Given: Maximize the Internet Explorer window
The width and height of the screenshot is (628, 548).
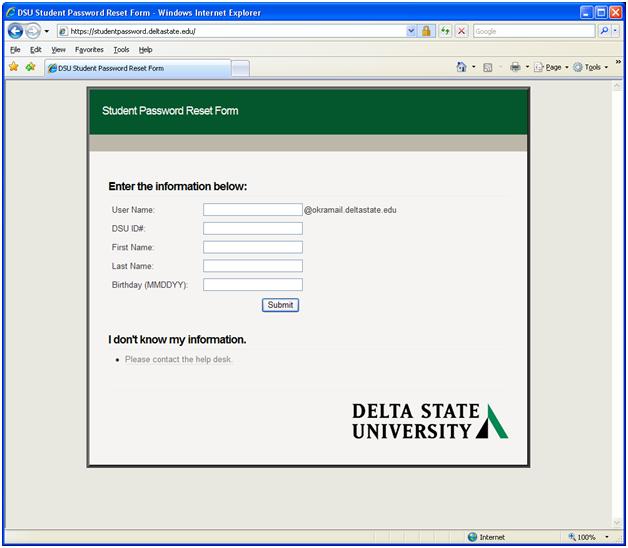Looking at the screenshot, I should click(x=601, y=12).
